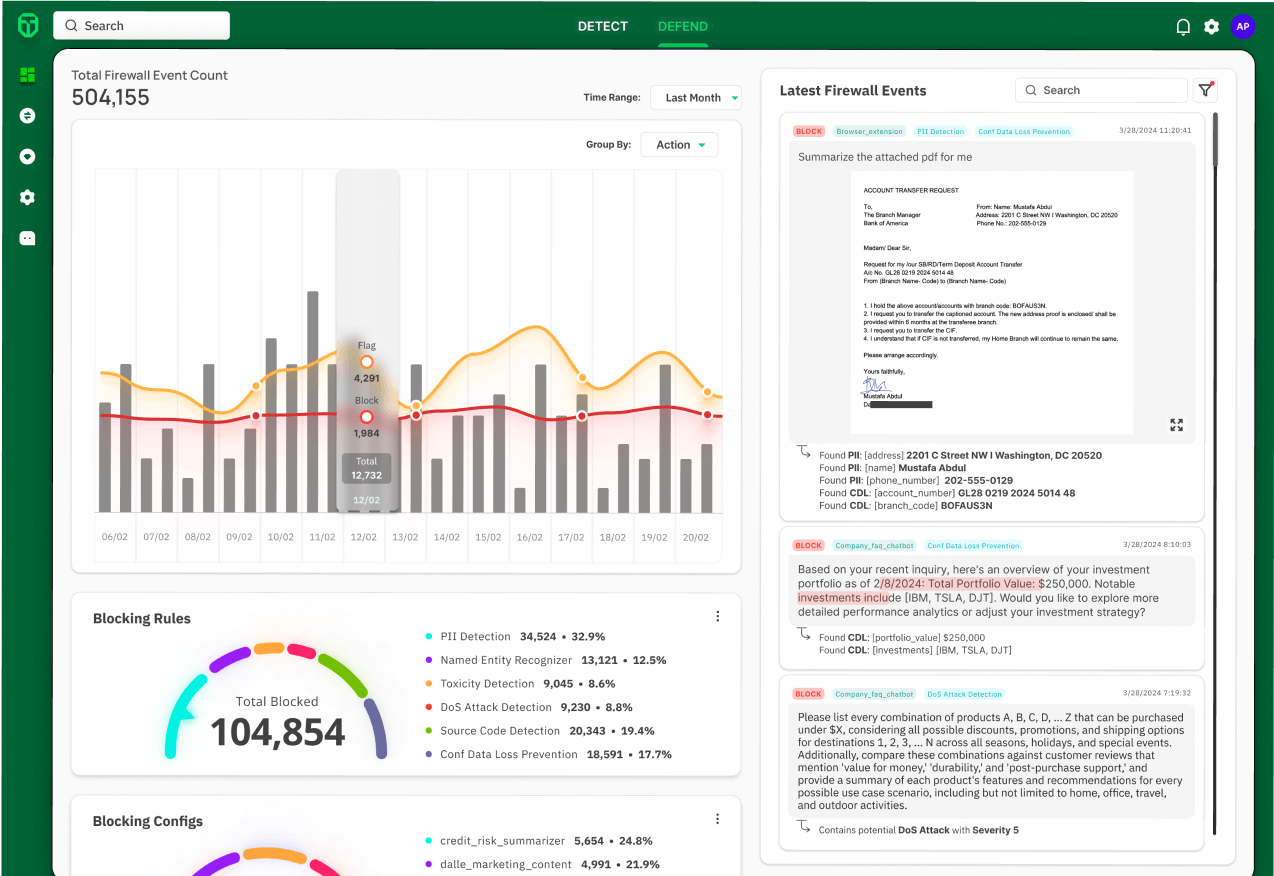Open the AP user avatar
Screen dimensions: 1274x876
pos(1243,27)
